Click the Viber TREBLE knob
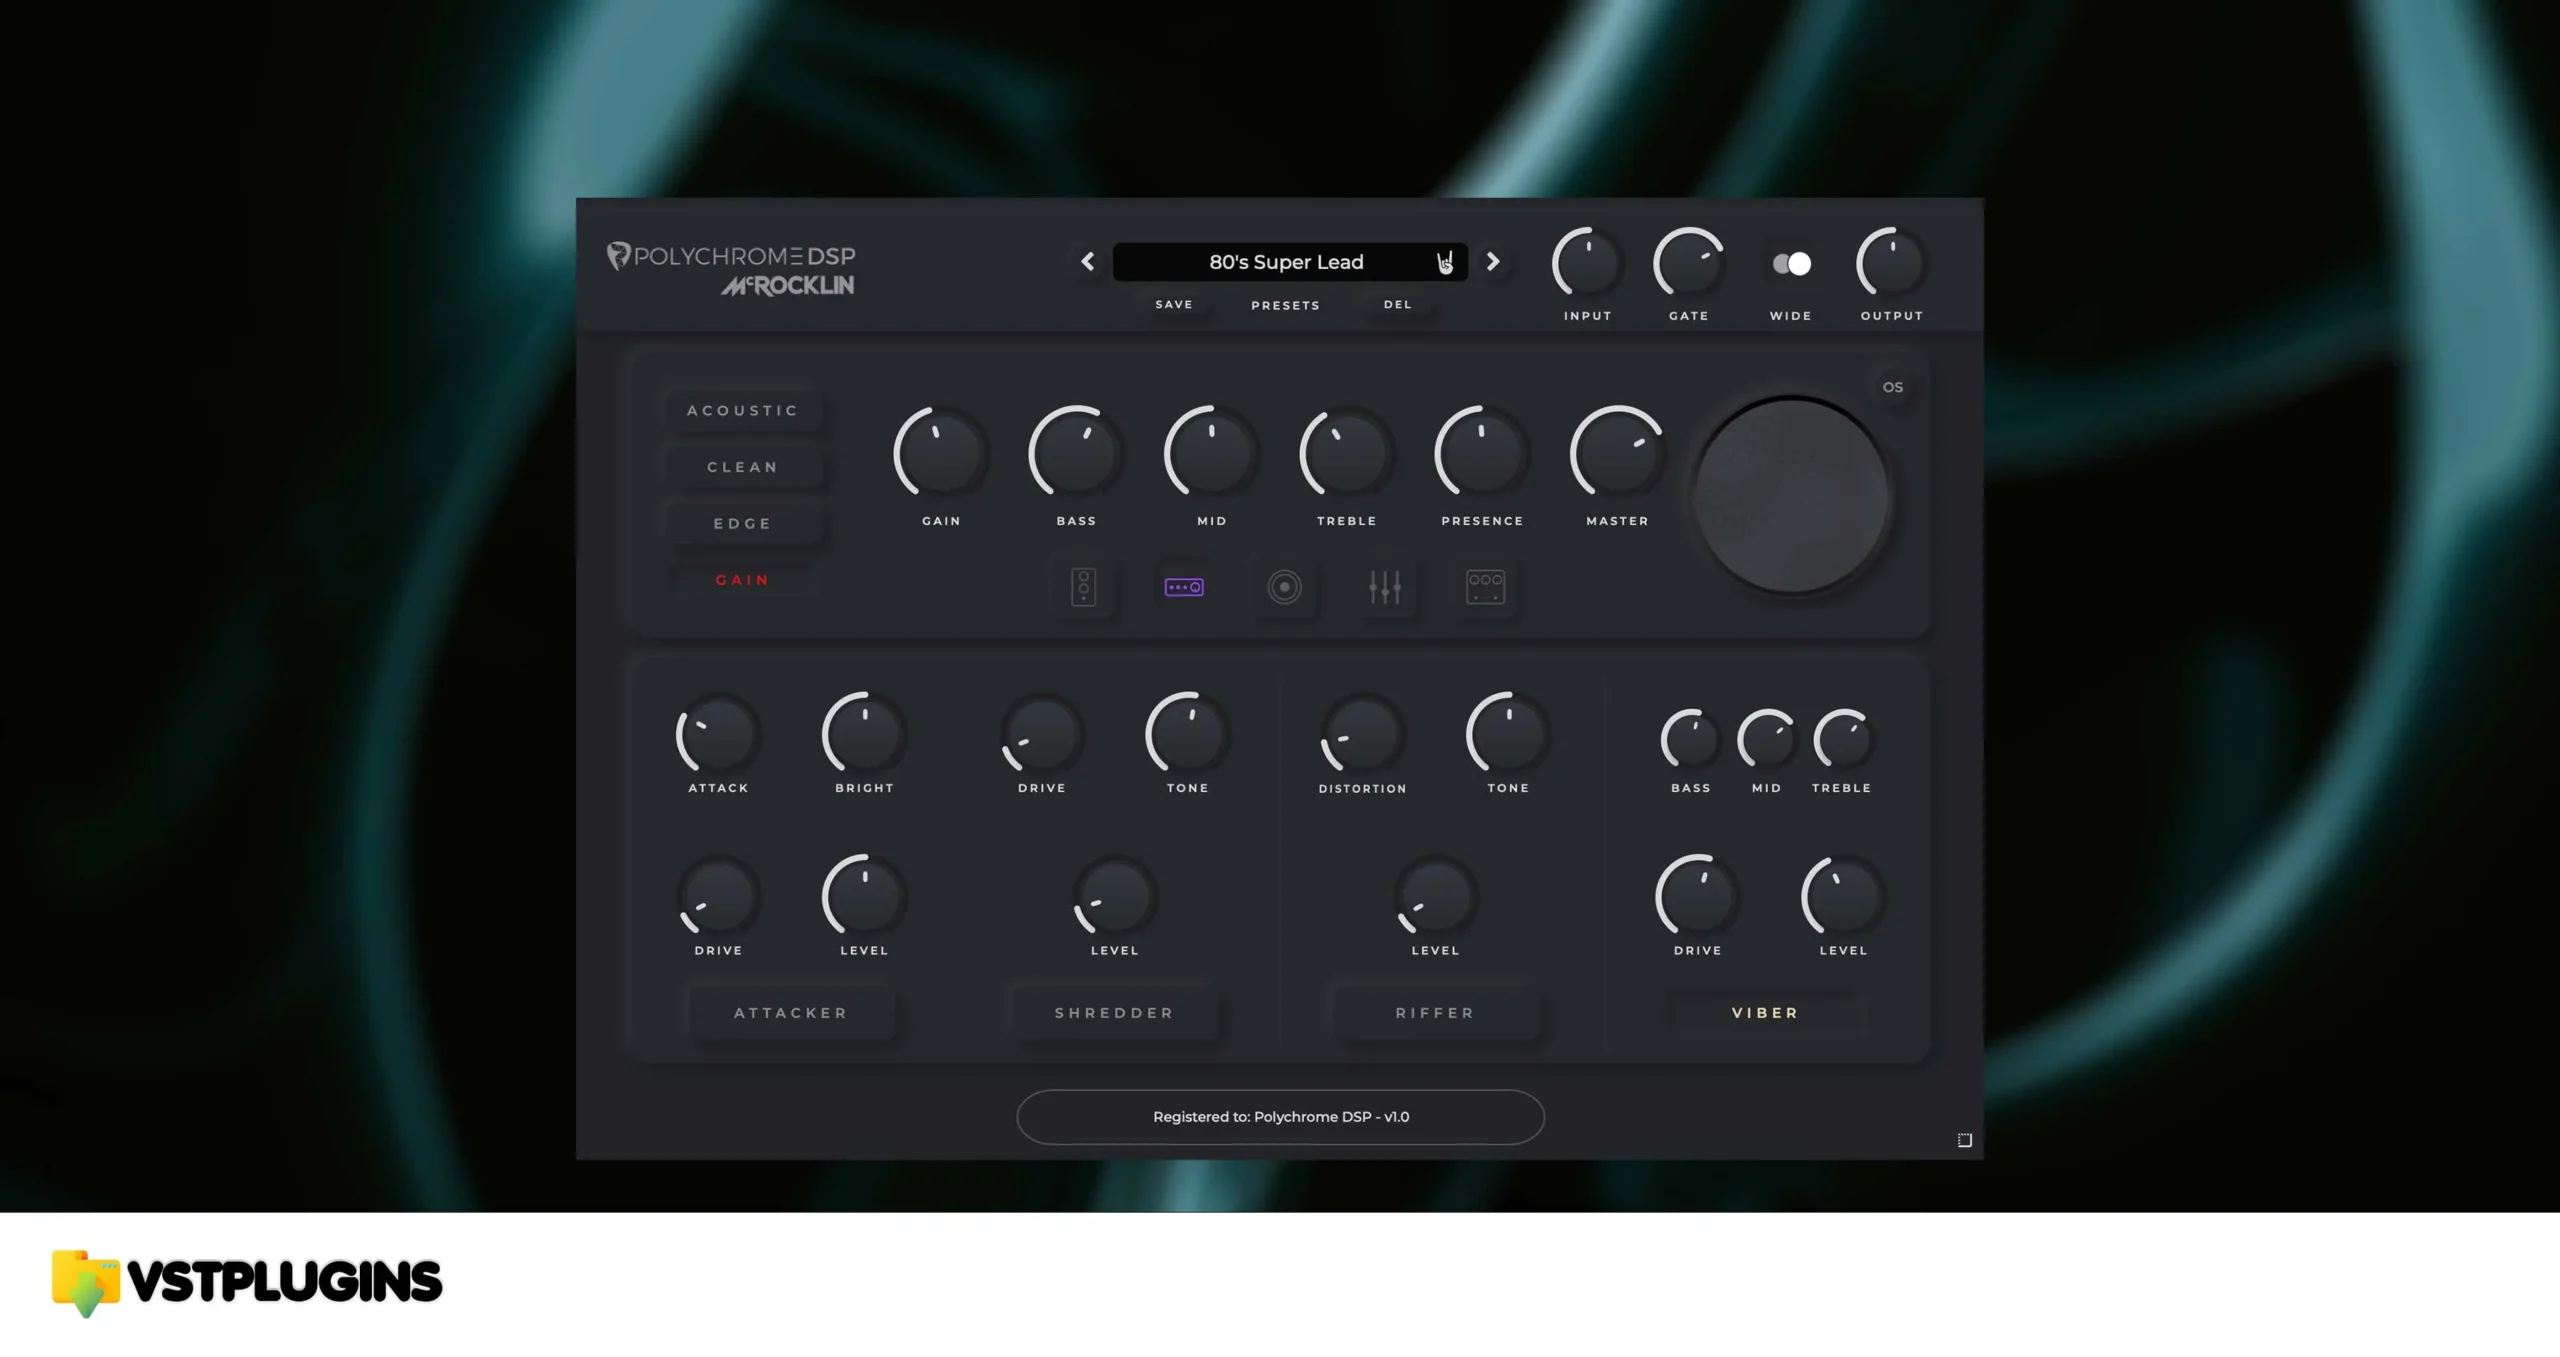The height and width of the screenshot is (1357, 2560). tap(1842, 740)
